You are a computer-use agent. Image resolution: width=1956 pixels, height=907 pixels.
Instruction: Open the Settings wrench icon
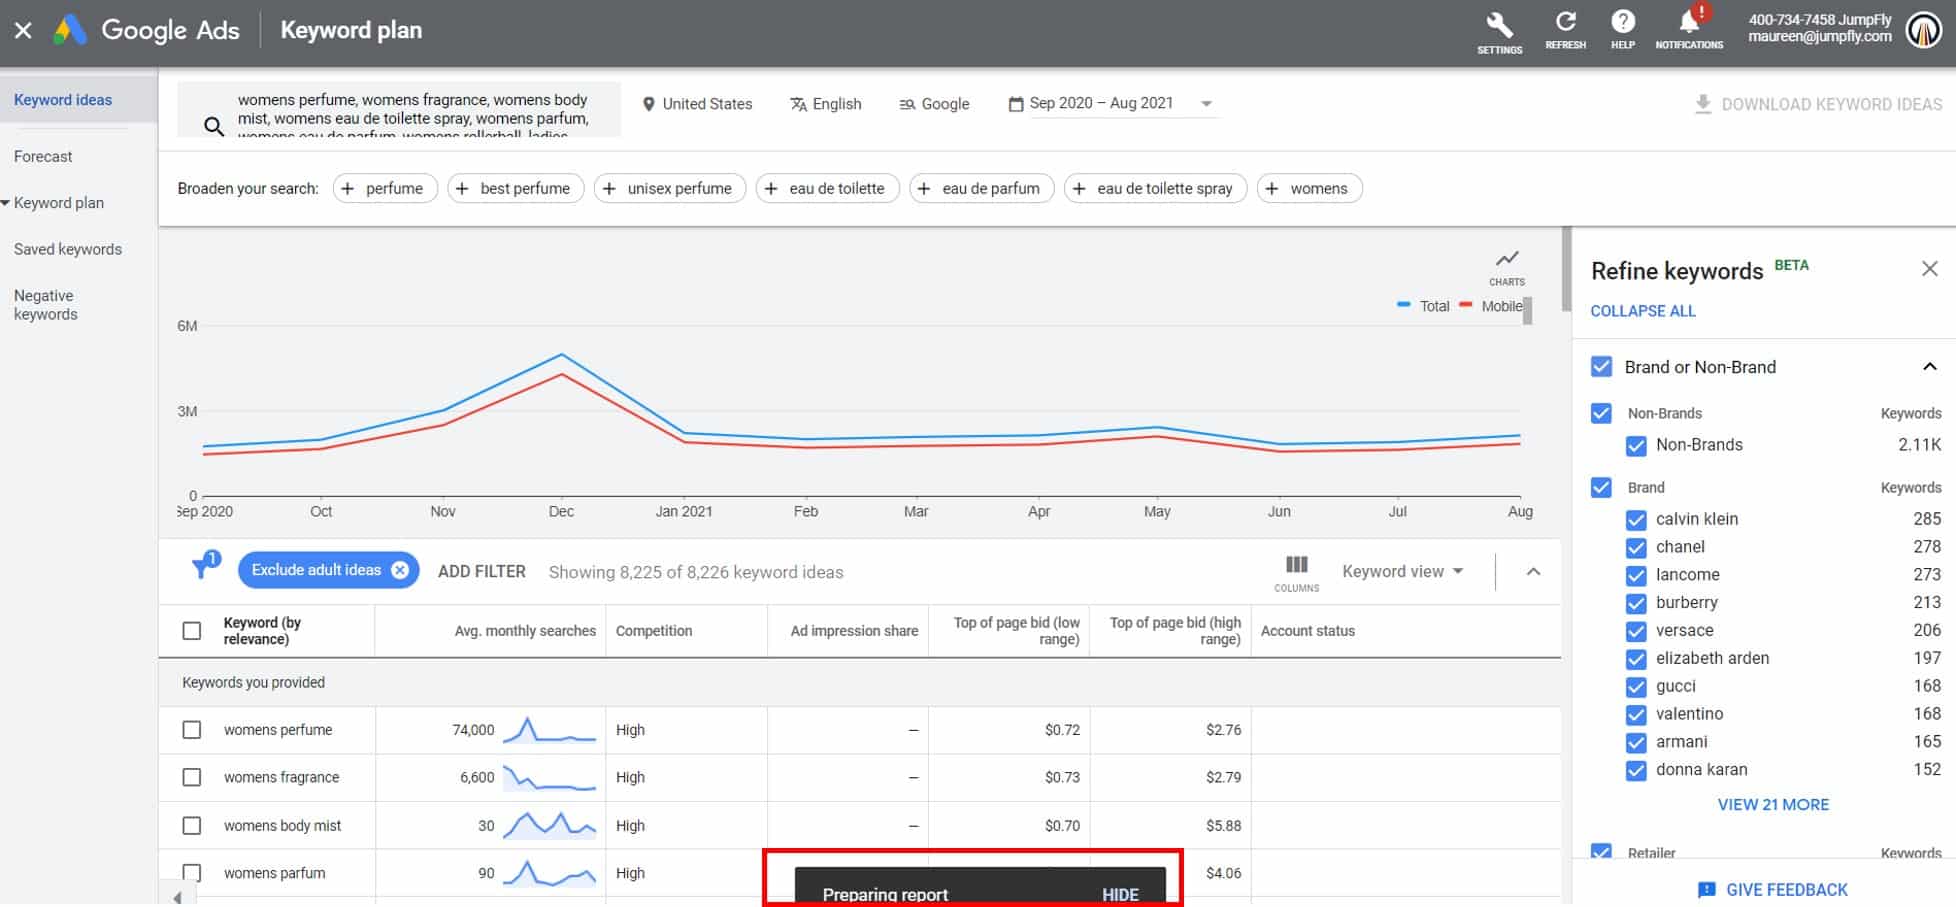coord(1499,24)
